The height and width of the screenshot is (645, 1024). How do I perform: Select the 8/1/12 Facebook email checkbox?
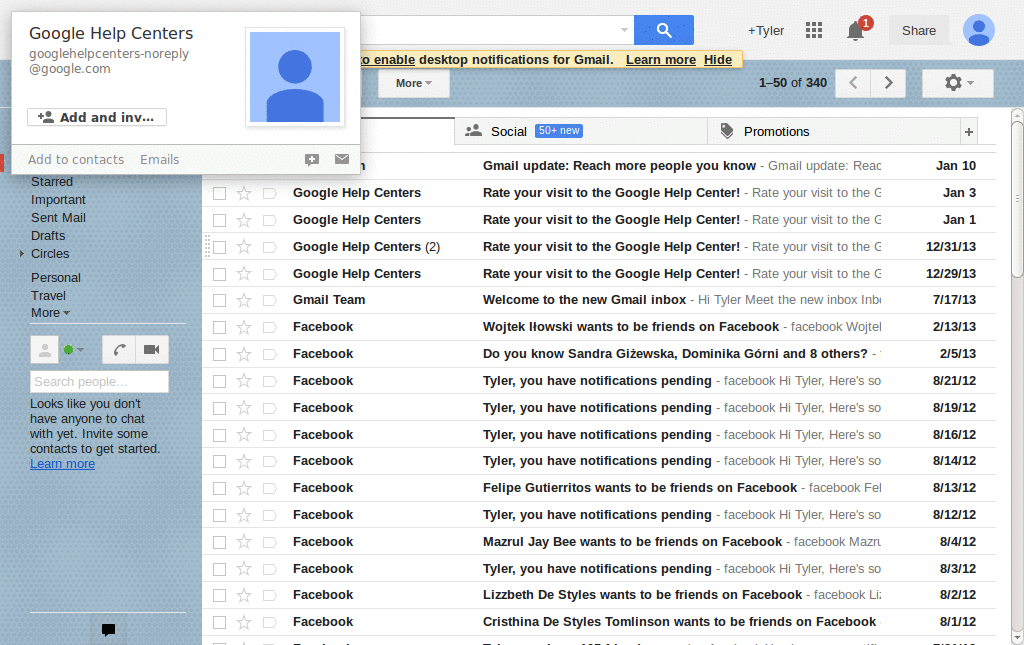219,623
